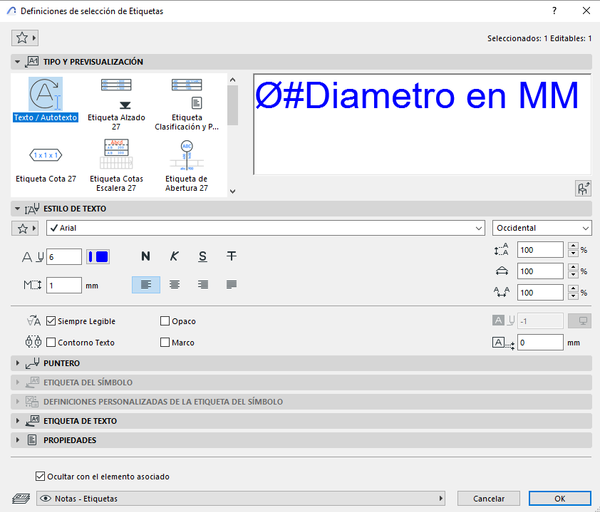The height and width of the screenshot is (512, 600).
Task: Select the Etiqueta de Abertura 27 type
Action: click(x=187, y=165)
